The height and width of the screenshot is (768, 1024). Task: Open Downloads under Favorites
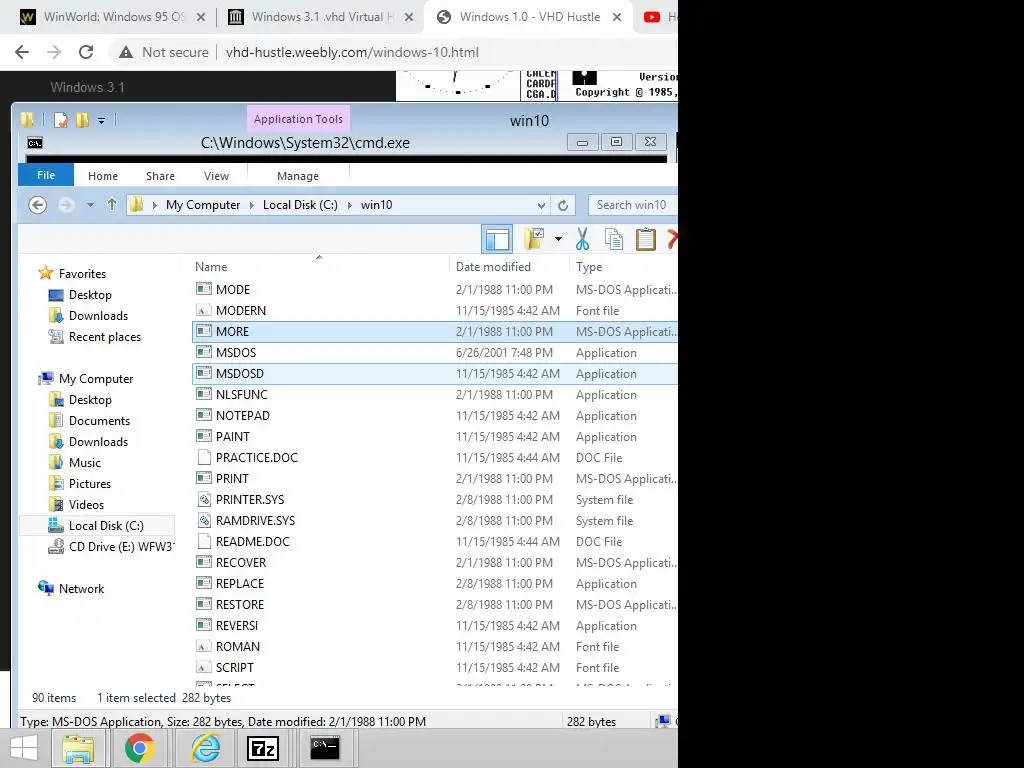pos(99,315)
